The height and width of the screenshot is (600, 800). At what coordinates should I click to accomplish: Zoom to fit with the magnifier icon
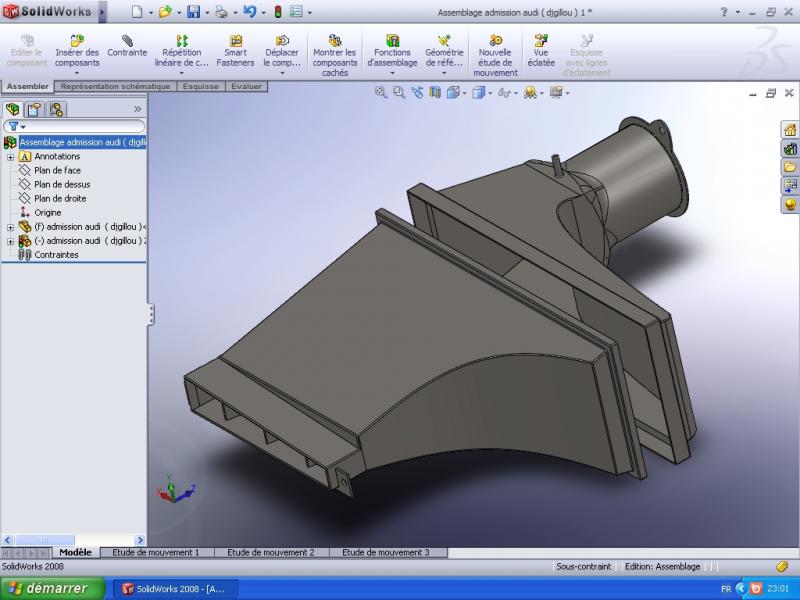[381, 92]
